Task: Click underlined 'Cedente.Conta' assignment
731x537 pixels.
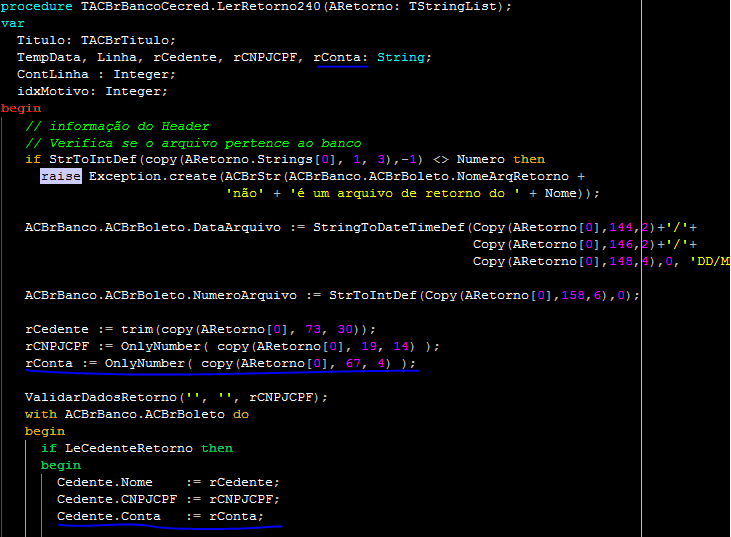Action: pos(160,516)
